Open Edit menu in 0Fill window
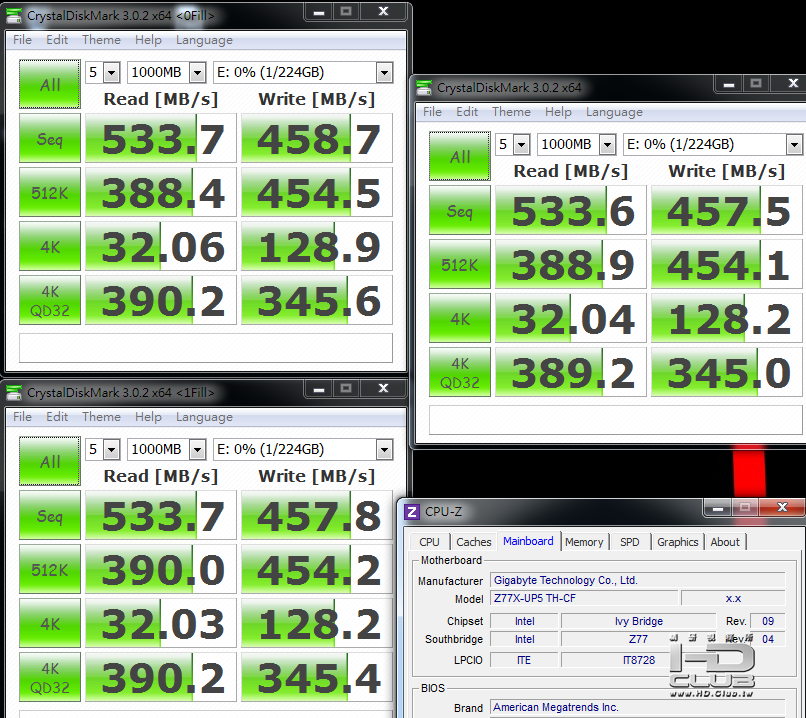 coord(57,40)
